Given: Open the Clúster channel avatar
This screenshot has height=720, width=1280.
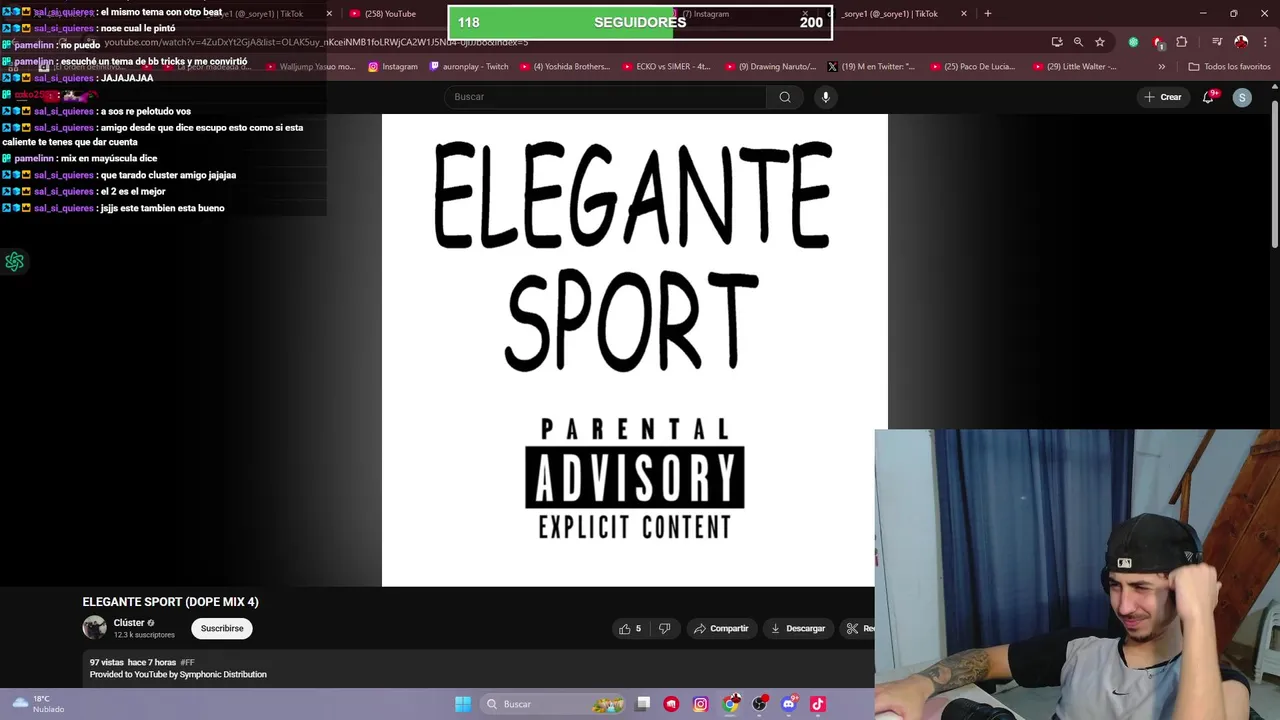Looking at the screenshot, I should (95, 628).
